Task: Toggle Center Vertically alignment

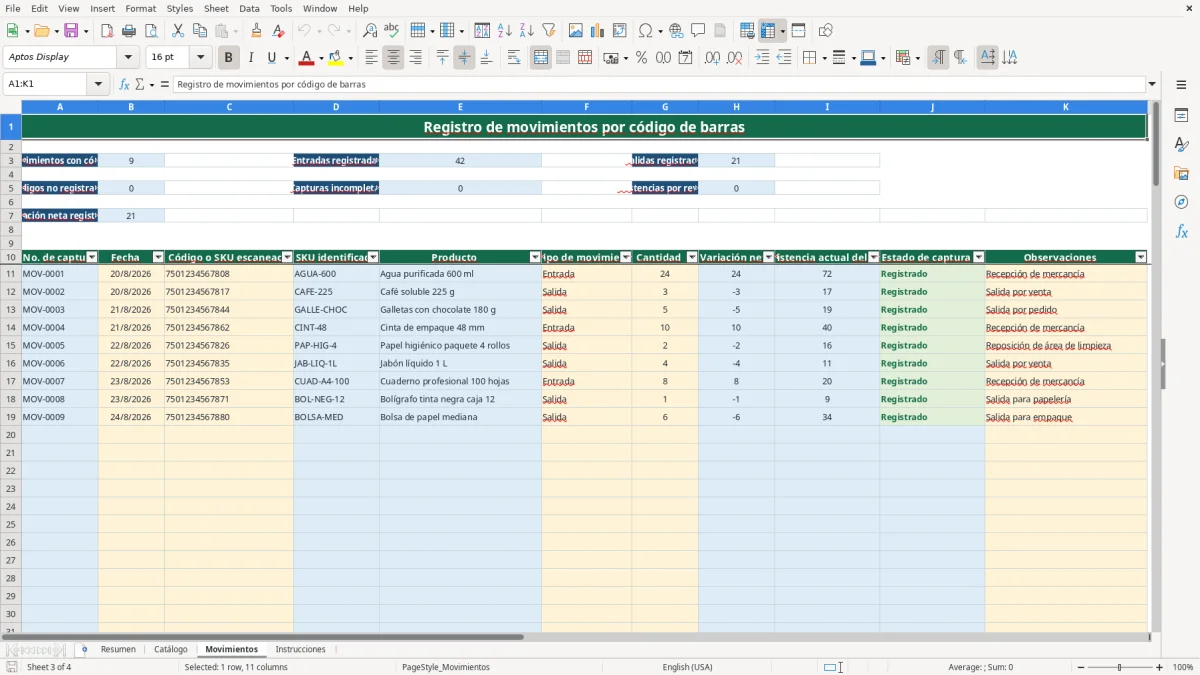Action: point(464,58)
